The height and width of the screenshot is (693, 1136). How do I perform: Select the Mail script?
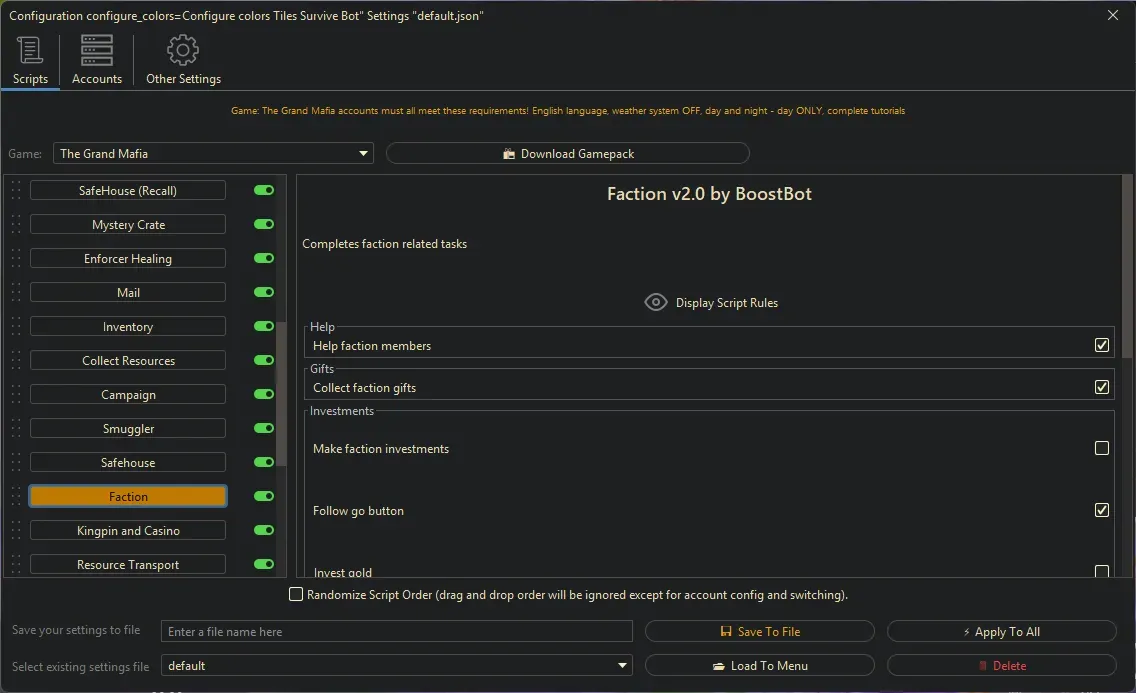point(128,293)
